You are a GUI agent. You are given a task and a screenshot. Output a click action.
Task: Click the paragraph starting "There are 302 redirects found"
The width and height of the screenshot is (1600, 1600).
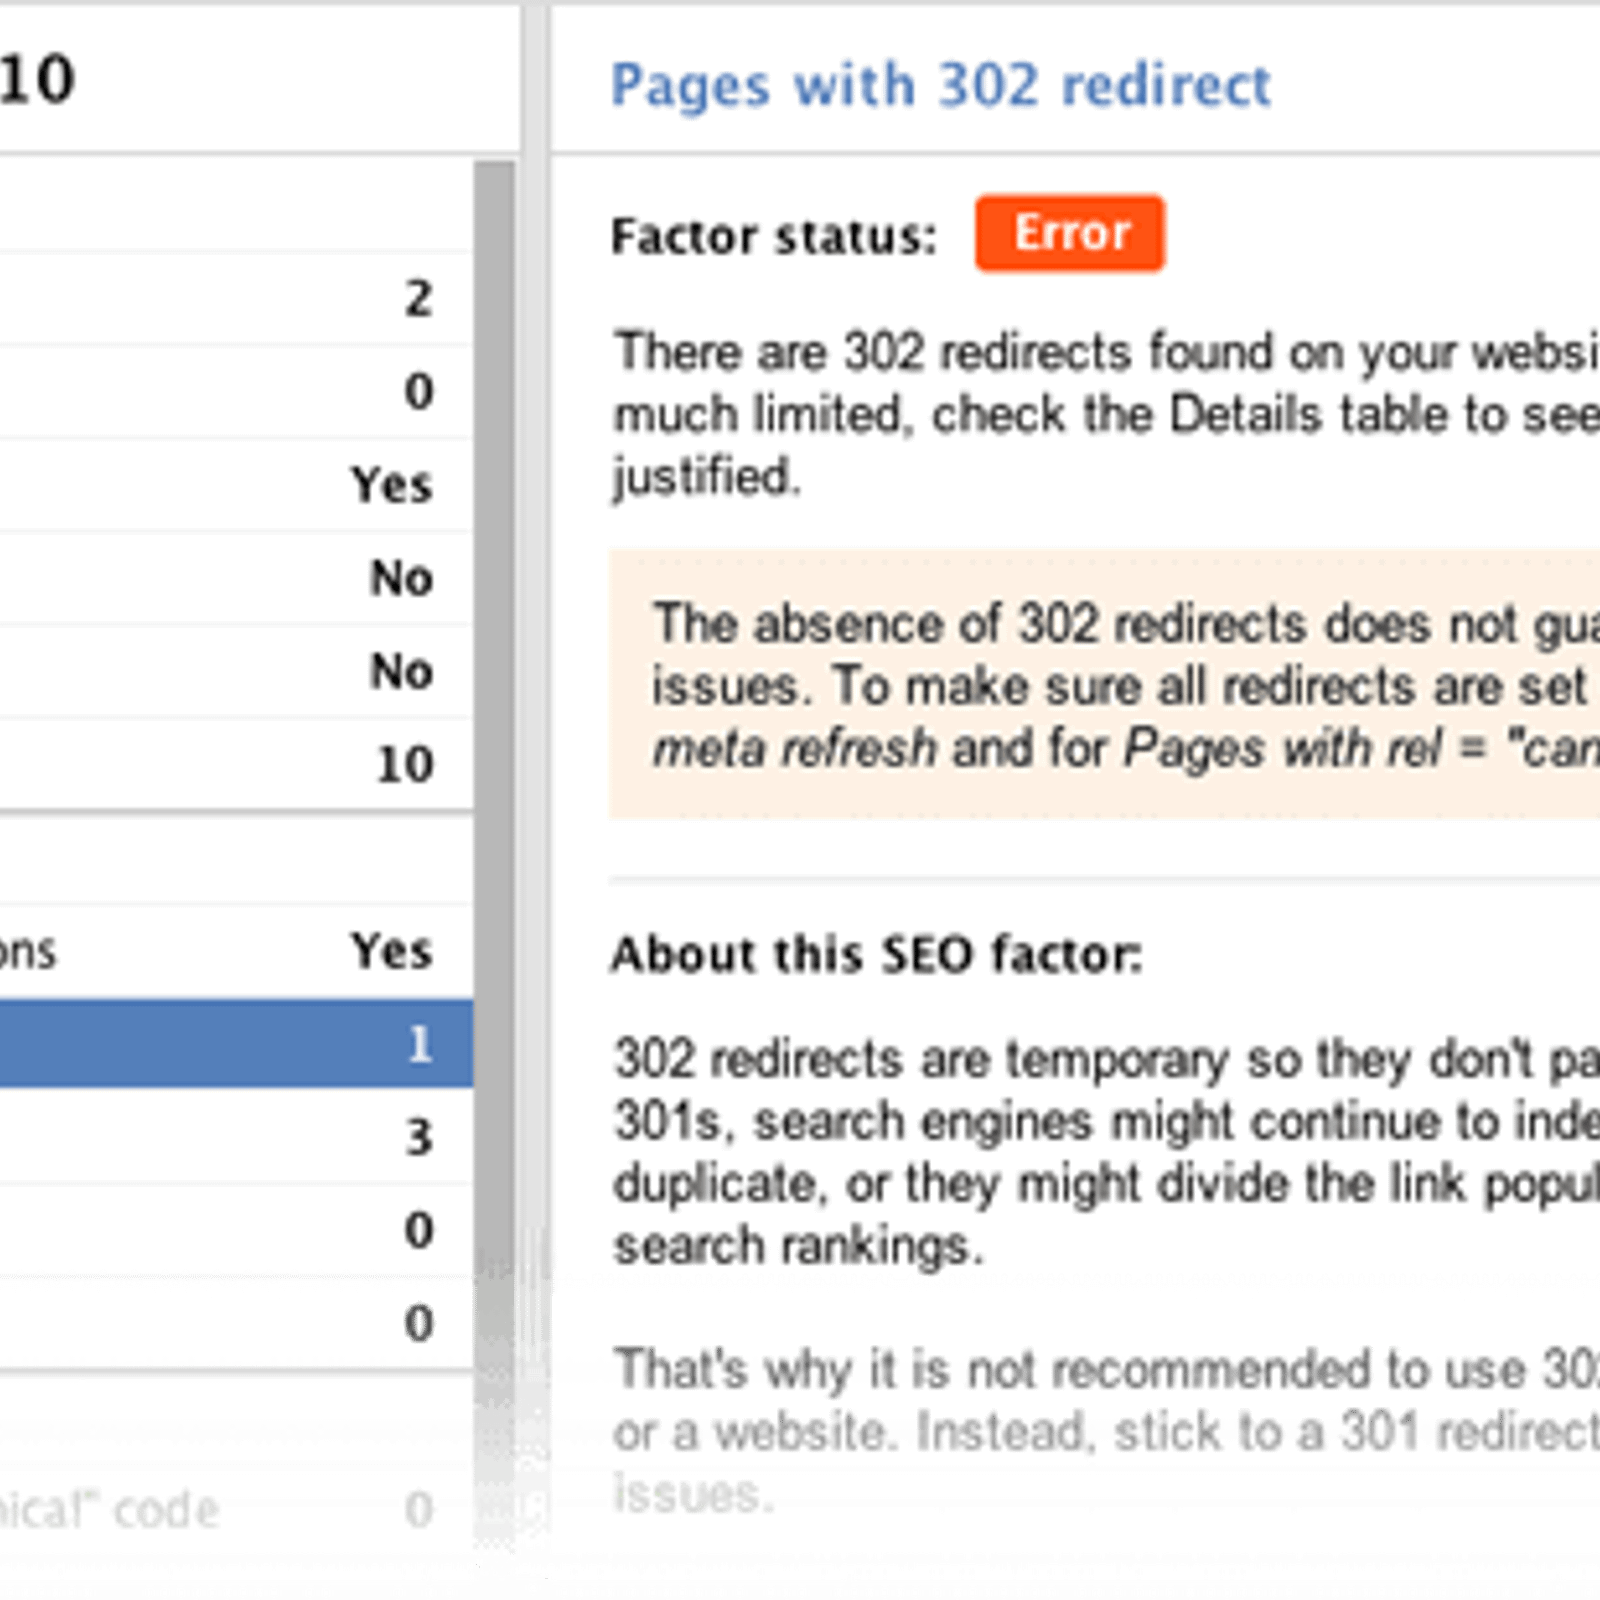point(1106,413)
